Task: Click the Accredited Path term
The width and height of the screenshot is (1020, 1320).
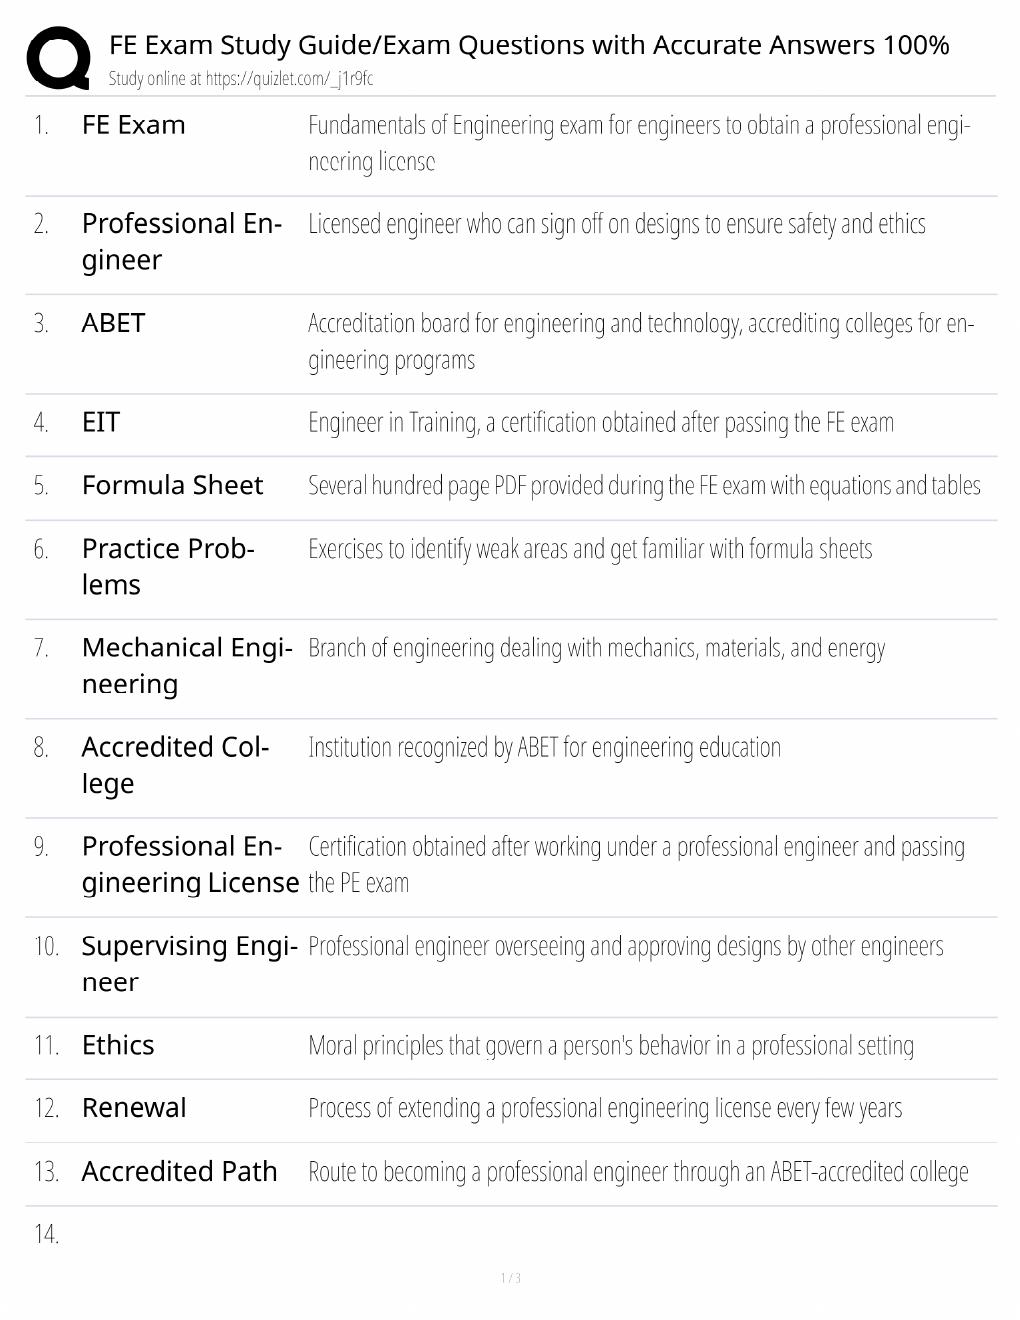Action: coord(179,1171)
